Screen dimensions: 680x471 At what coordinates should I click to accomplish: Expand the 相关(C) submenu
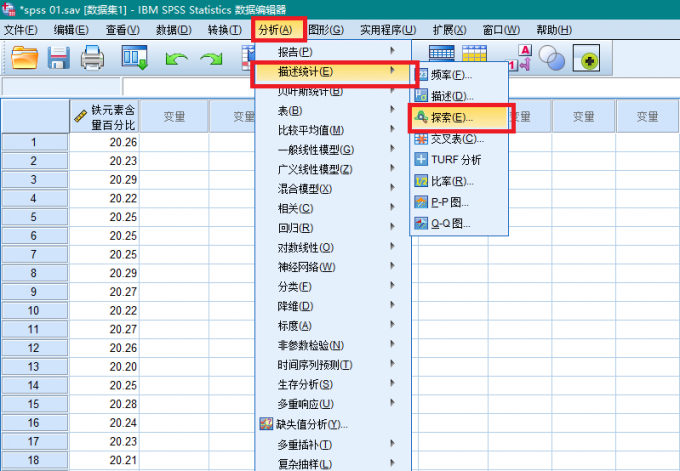click(333, 208)
